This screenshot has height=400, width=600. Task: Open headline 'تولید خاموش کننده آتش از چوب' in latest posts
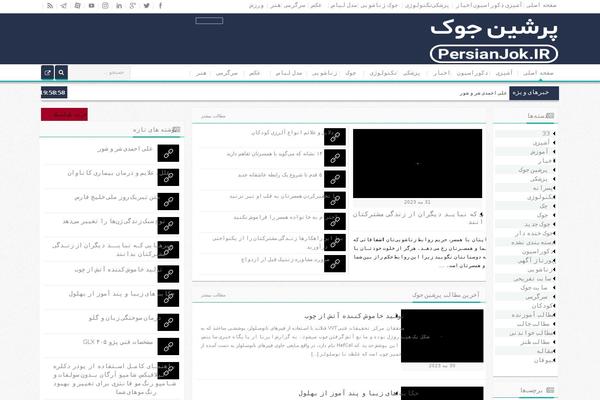354,316
